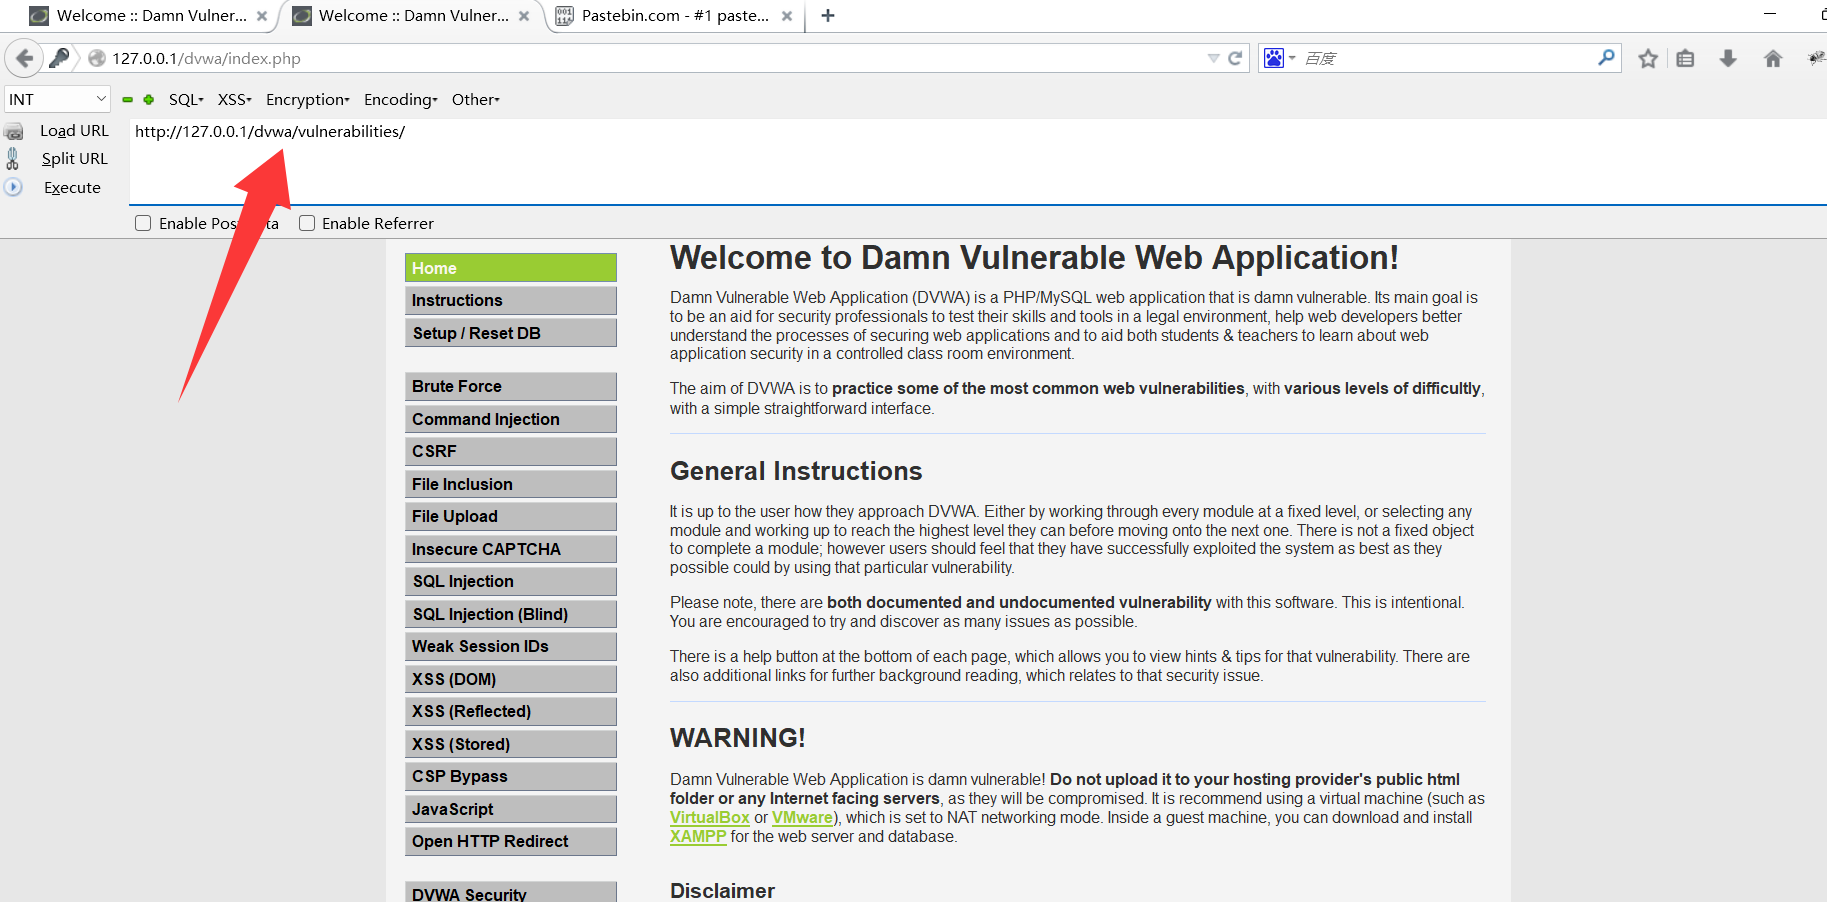Open downloads with the arrow icon

(x=1728, y=58)
